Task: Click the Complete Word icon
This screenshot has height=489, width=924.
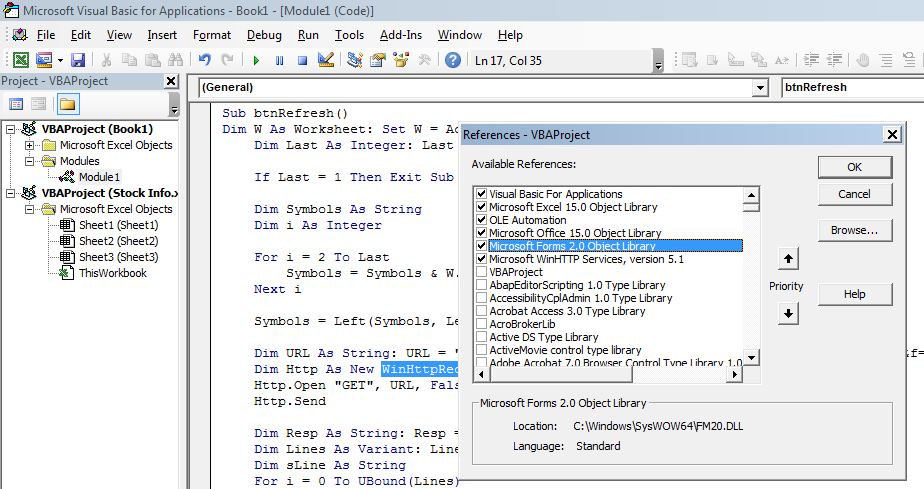Action: pos(781,60)
